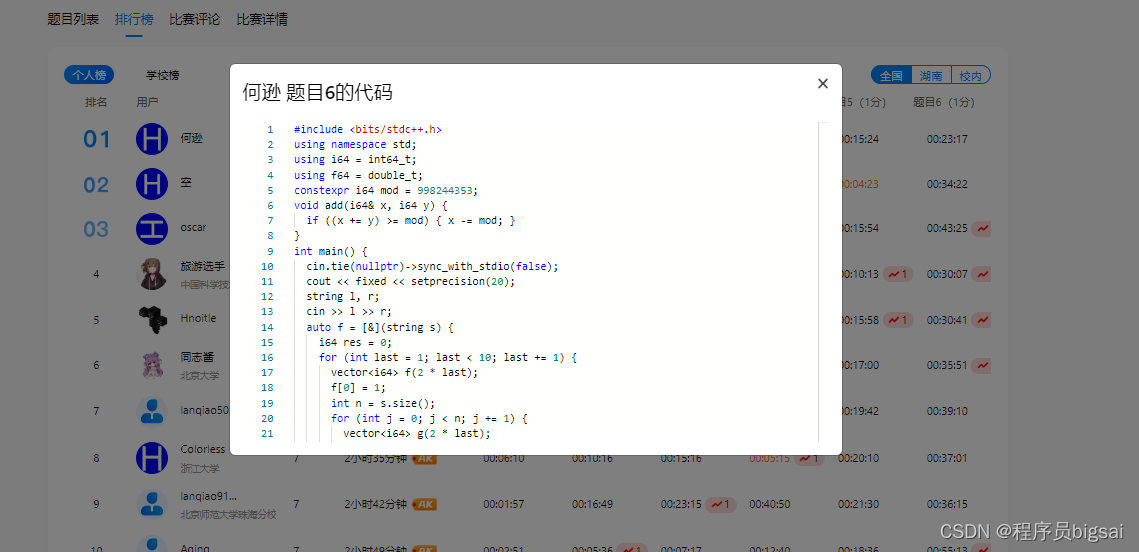Open Hnoitle's 题目6 time 00:30:41
1139x552 pixels.
[947, 320]
